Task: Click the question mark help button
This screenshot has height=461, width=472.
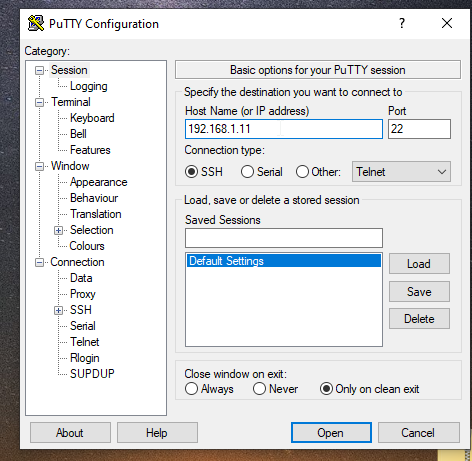Action: tap(402, 23)
